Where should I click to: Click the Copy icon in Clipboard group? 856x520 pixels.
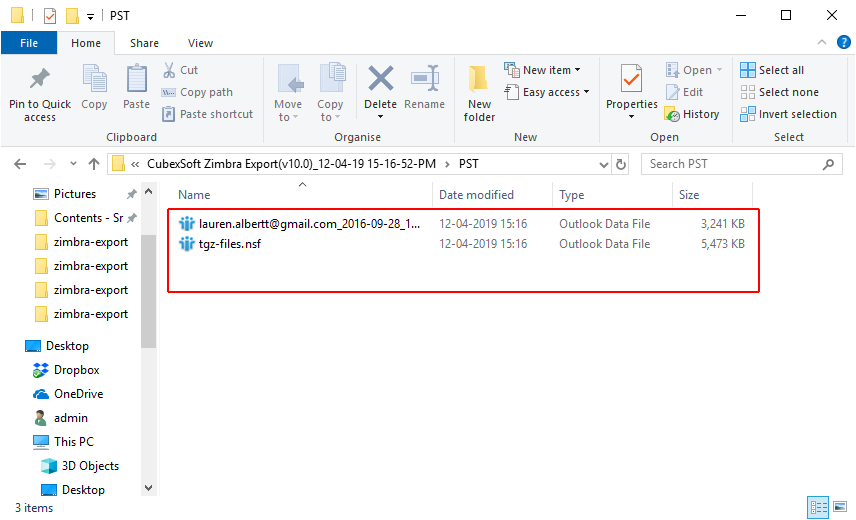click(x=94, y=80)
